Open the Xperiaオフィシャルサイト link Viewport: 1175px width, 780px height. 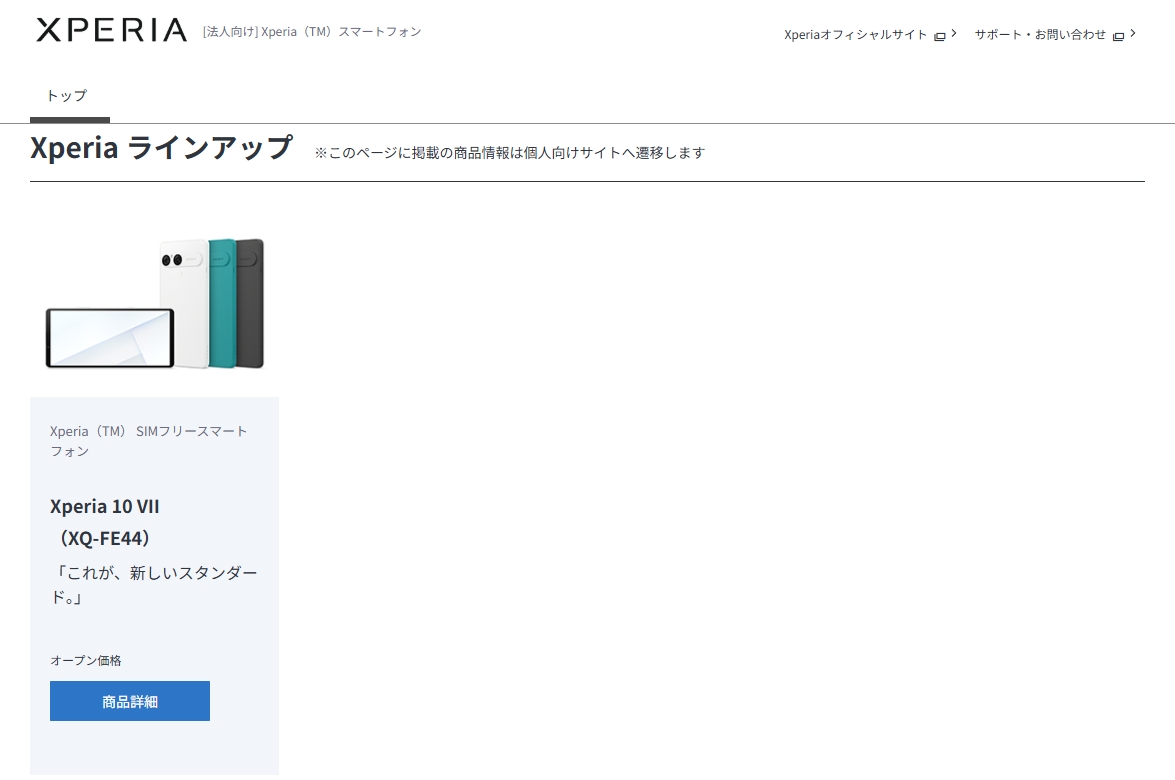click(856, 34)
